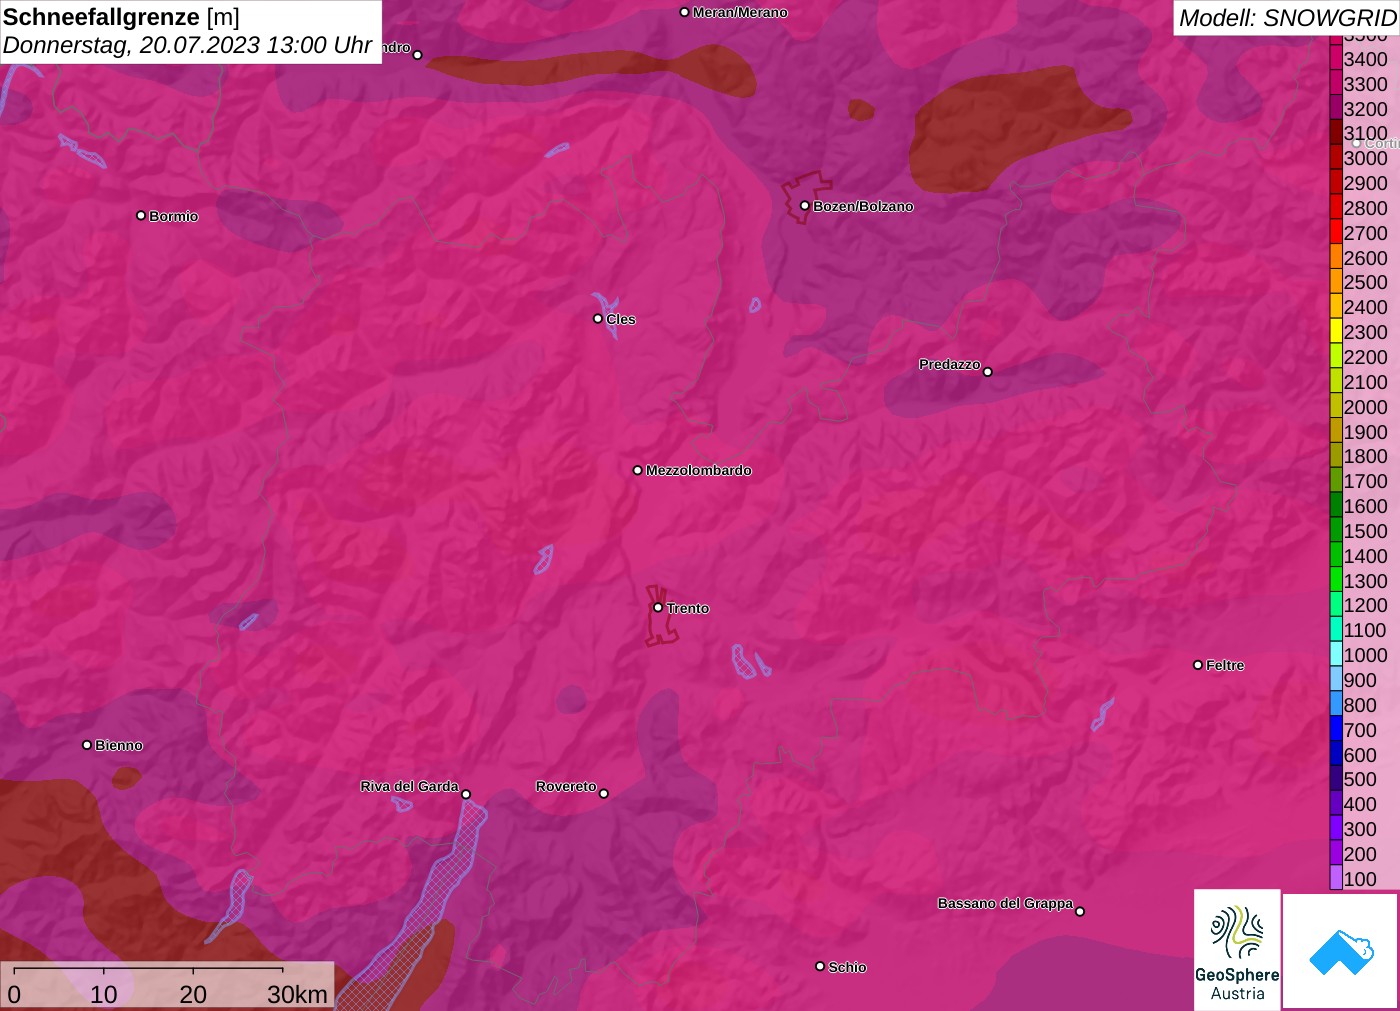The image size is (1400, 1011).
Task: Click the Bassano del Grappa marker dot
Action: coord(1080,911)
